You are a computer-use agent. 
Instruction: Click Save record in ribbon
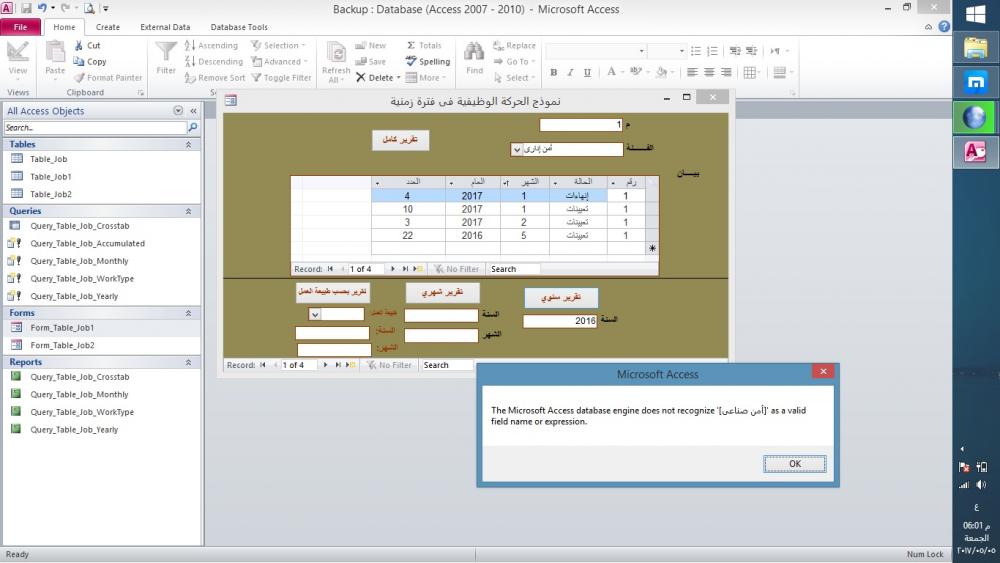[371, 62]
